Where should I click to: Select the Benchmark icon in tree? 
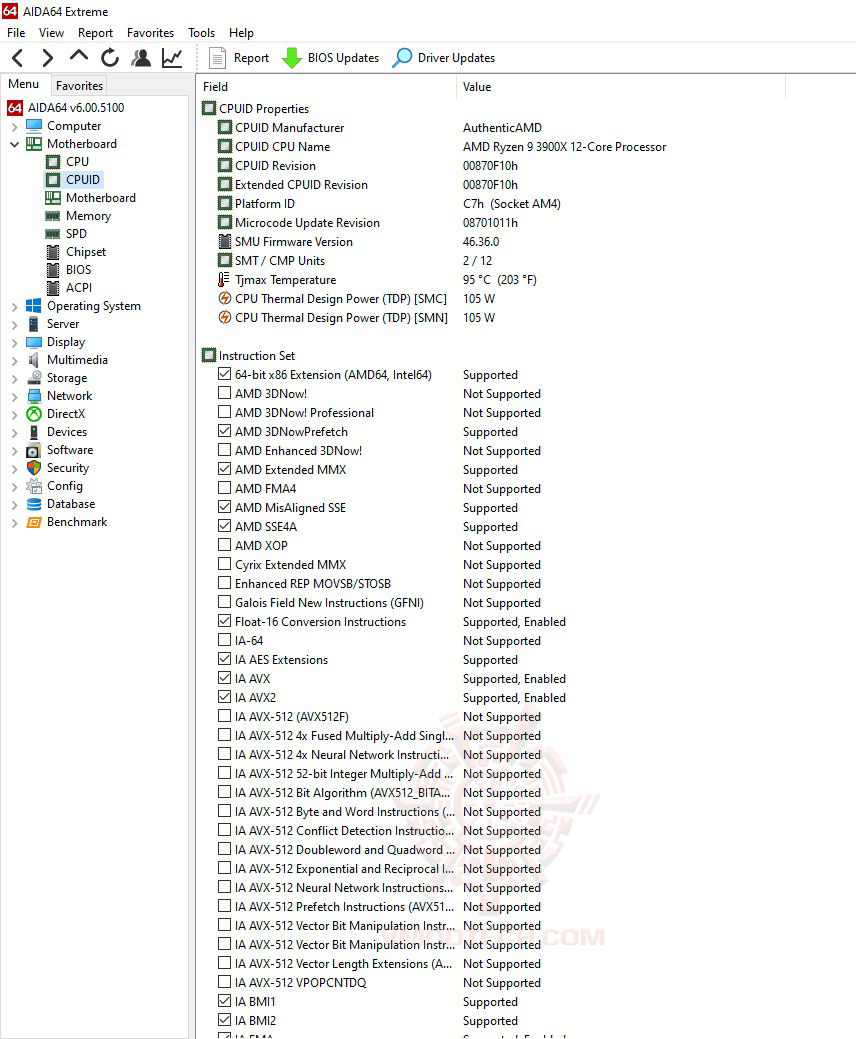click(34, 522)
